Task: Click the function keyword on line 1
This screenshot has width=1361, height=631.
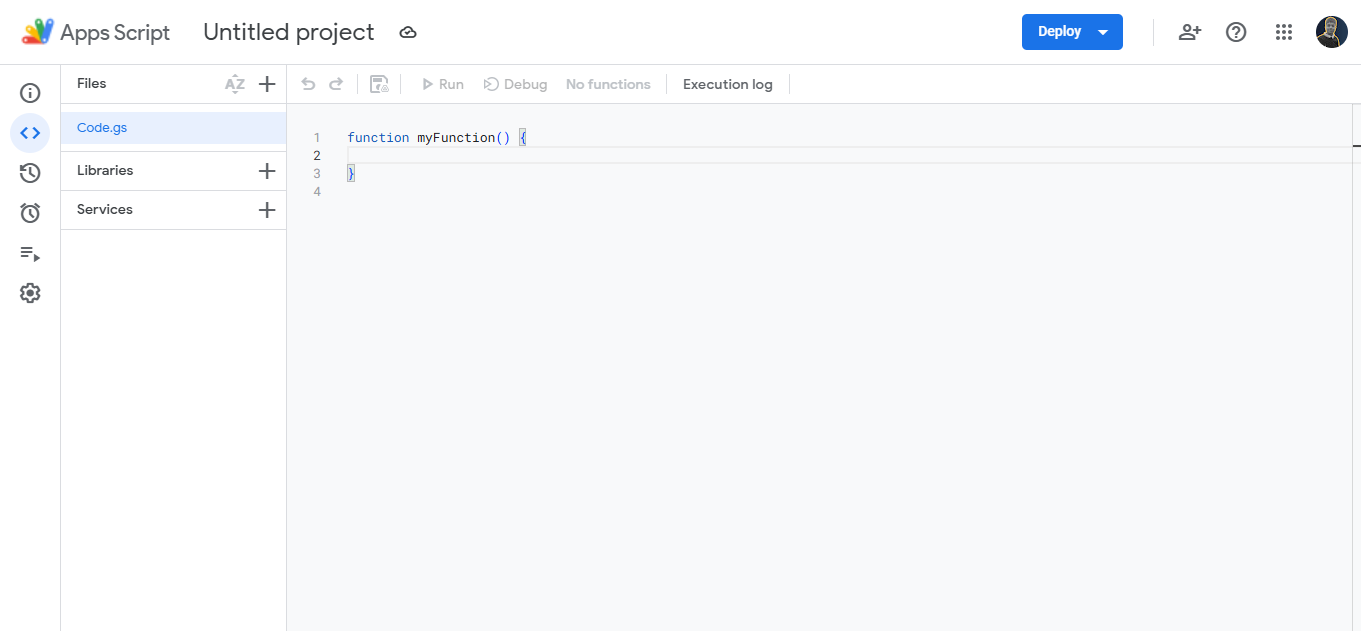Action: click(x=378, y=138)
